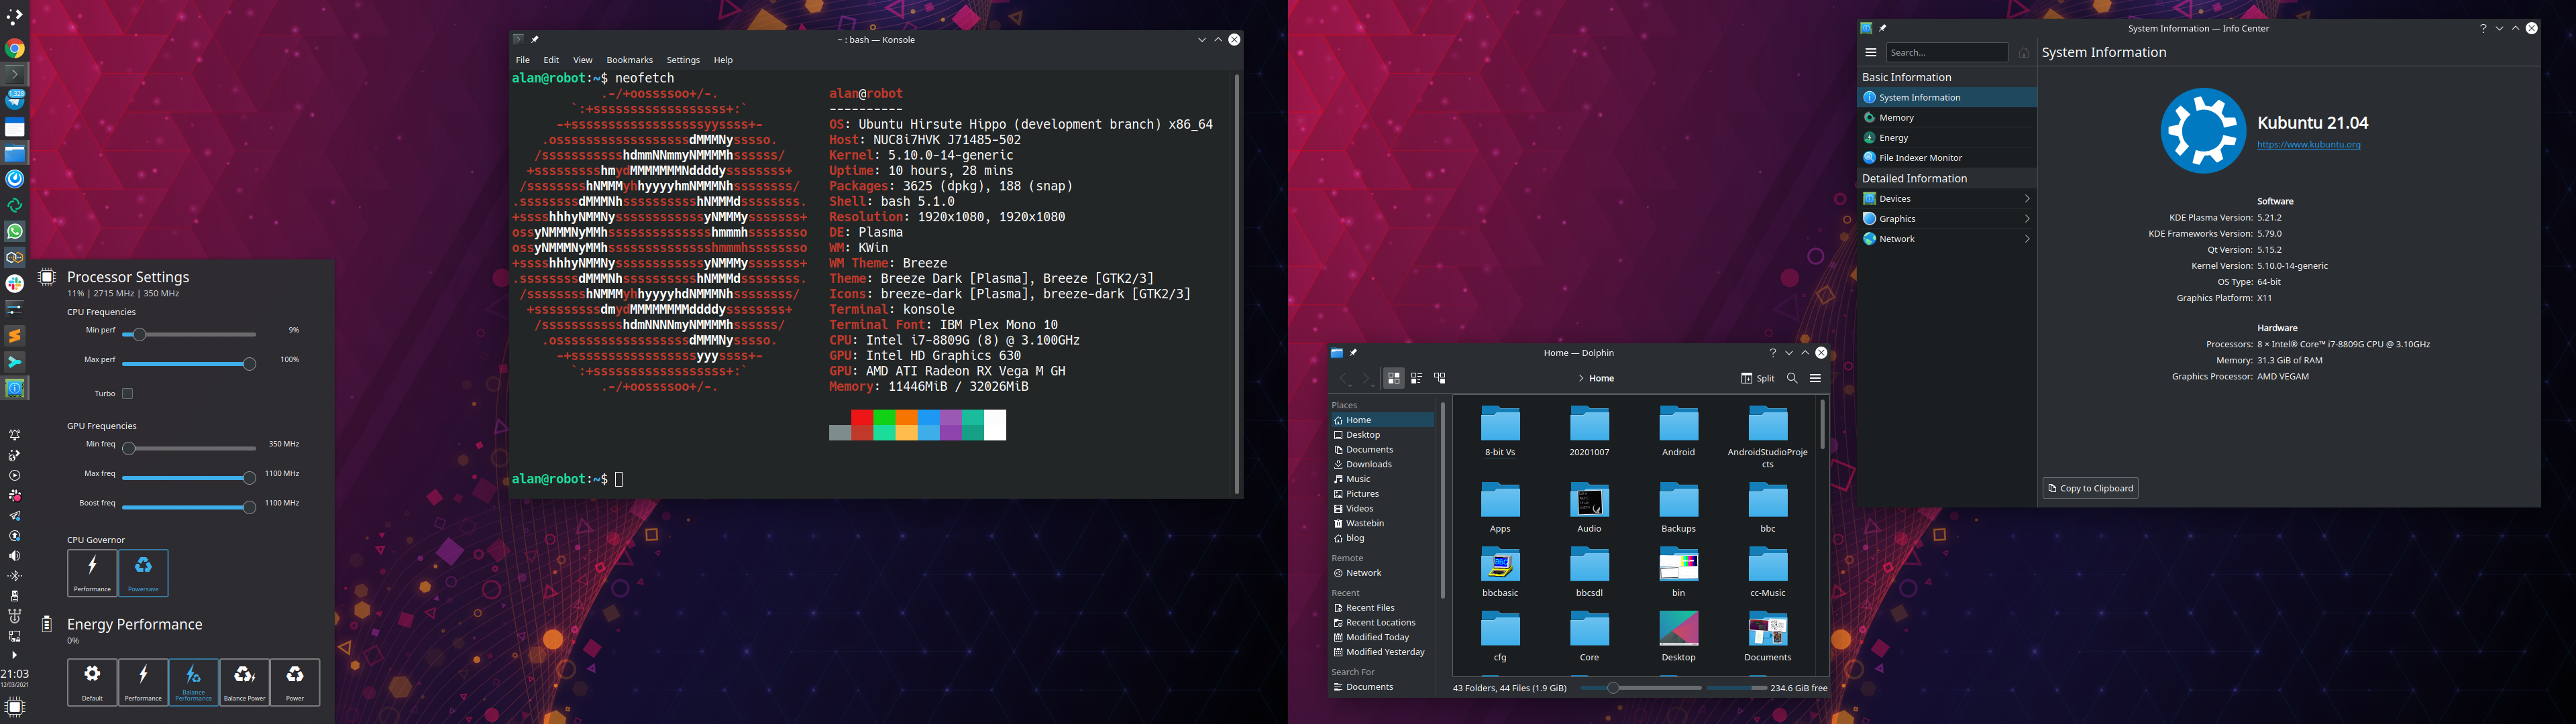
Task: Adjust the Dolphin icon zoom slider
Action: (1640, 688)
